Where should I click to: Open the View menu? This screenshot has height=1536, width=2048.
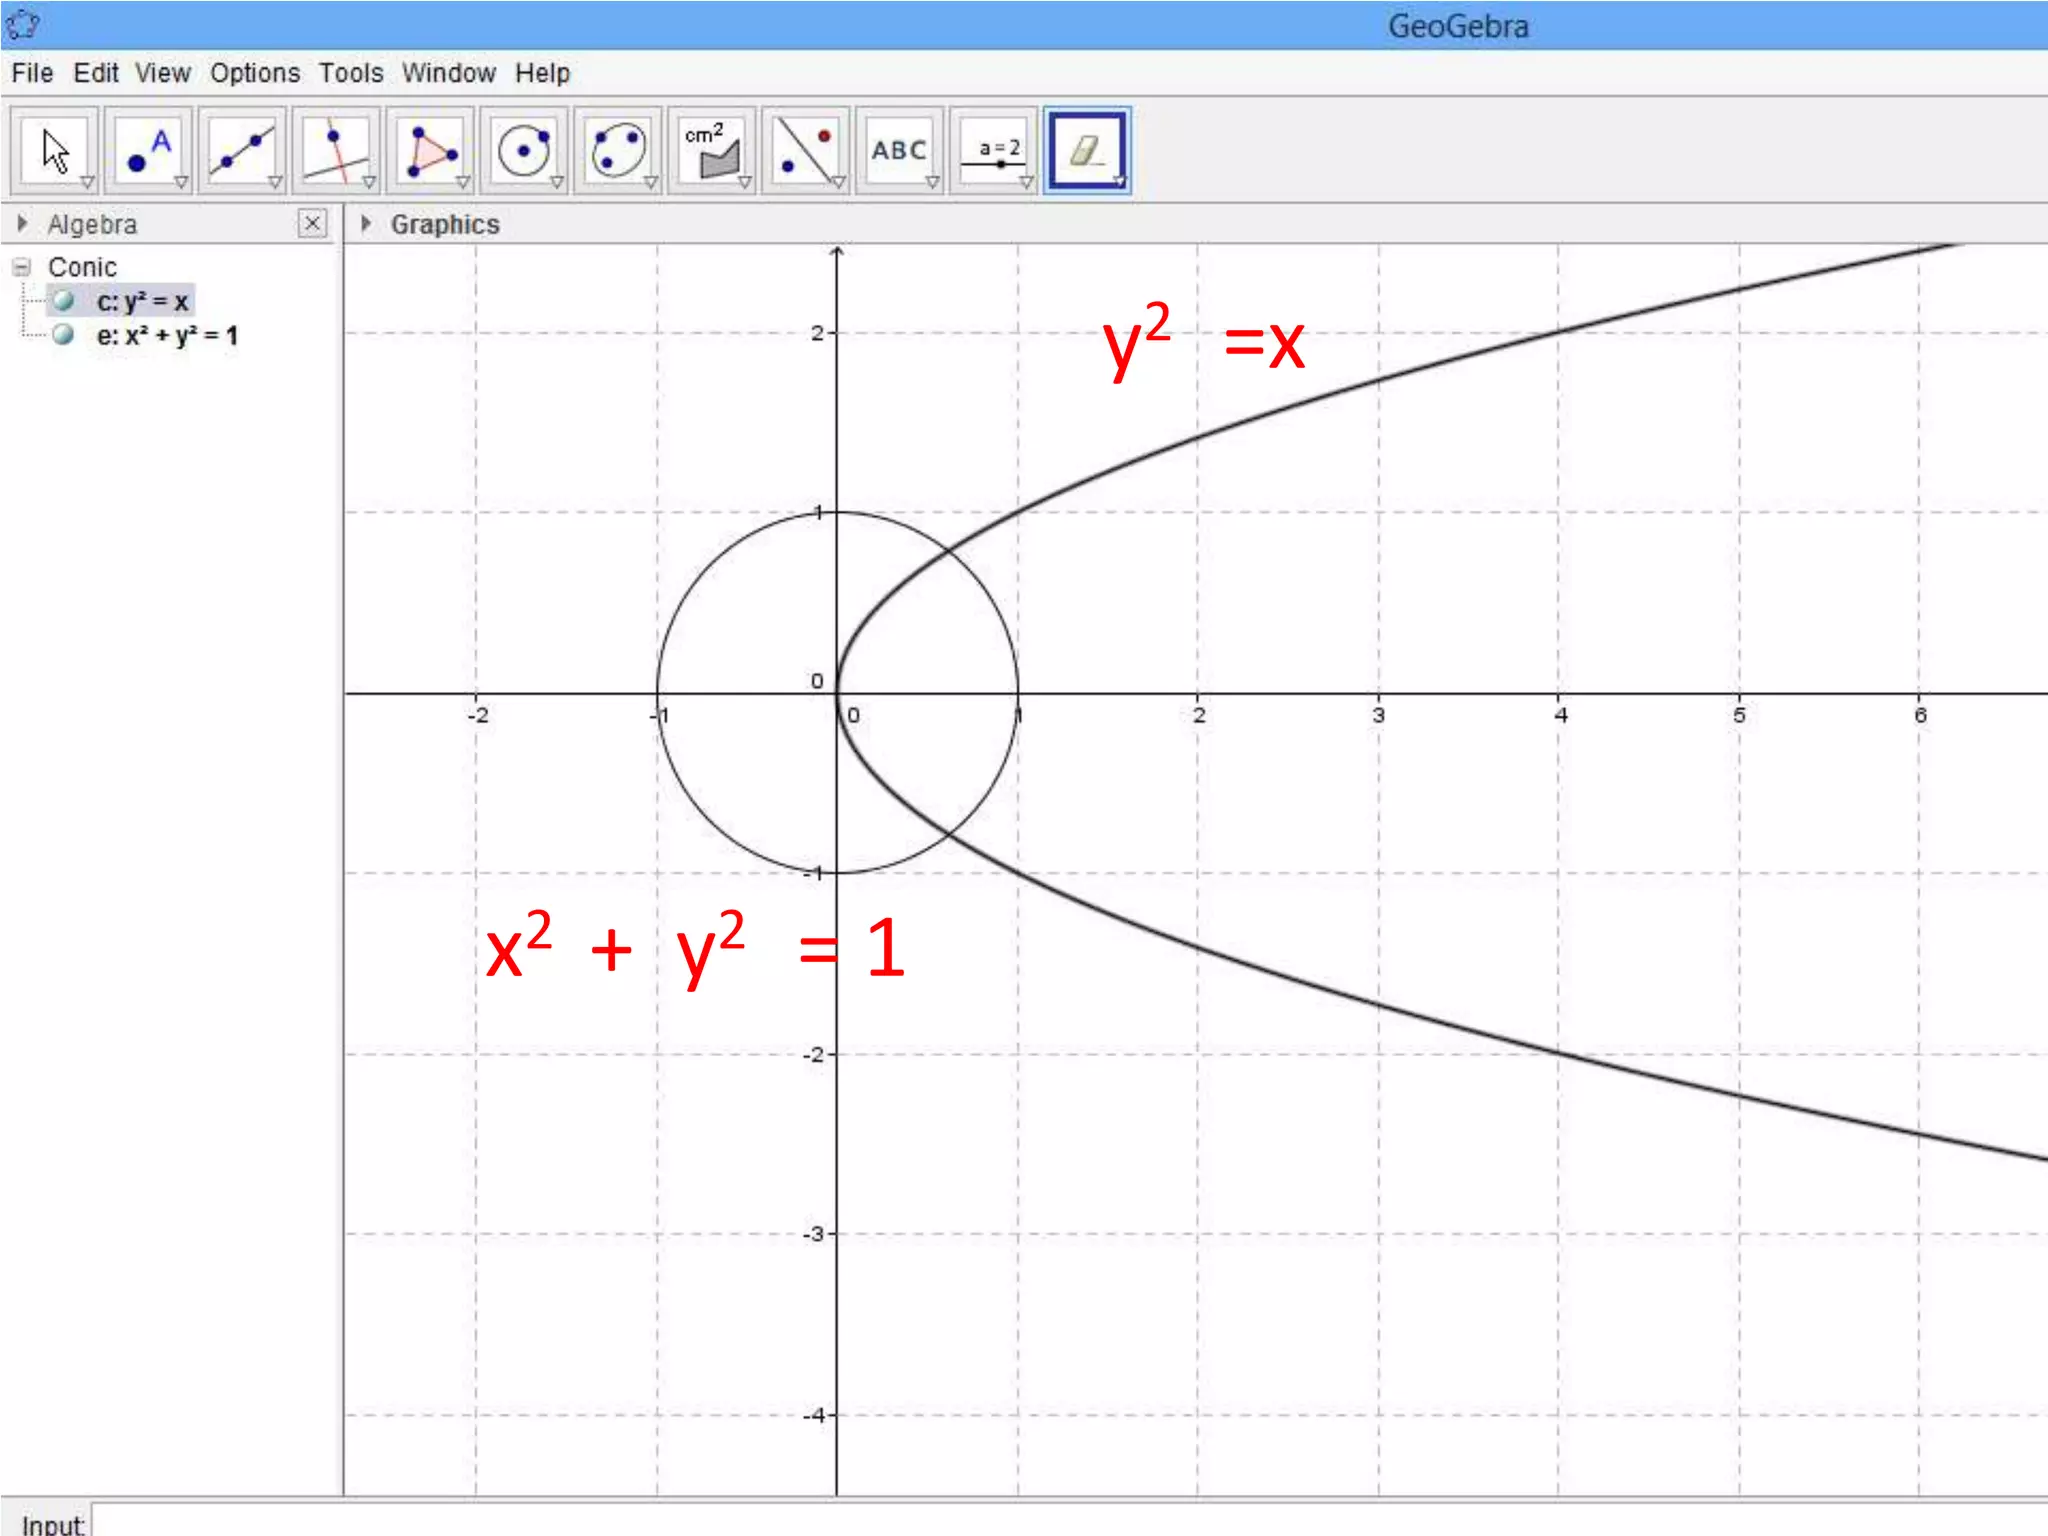(x=163, y=73)
